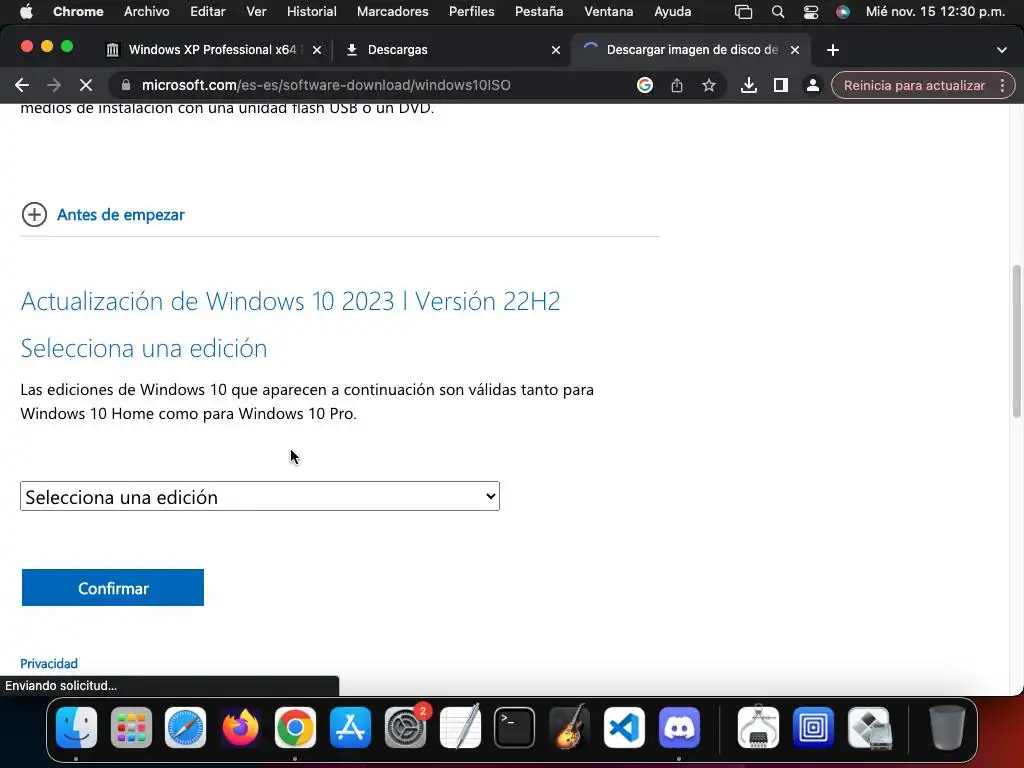Open Spotlight search in menu bar
Screen dimensions: 1024x768
coord(777,12)
